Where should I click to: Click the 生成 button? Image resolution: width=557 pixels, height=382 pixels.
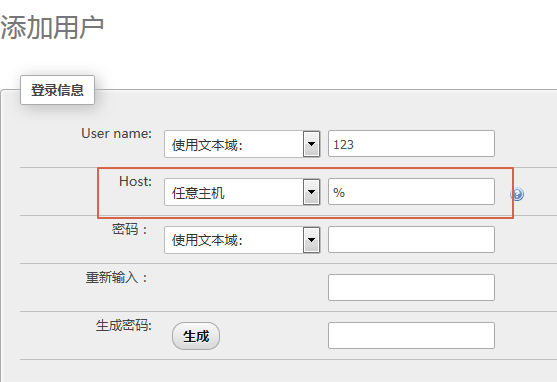pyautogui.click(x=196, y=336)
